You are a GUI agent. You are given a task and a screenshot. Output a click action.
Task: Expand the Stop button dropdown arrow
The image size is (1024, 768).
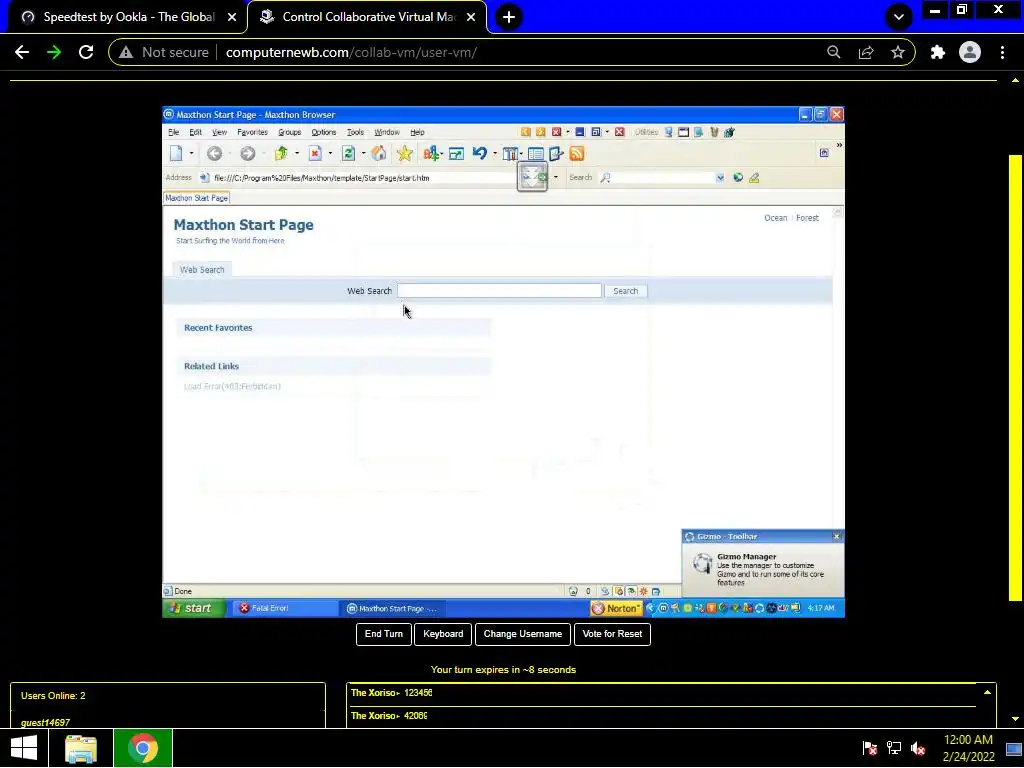pos(330,153)
